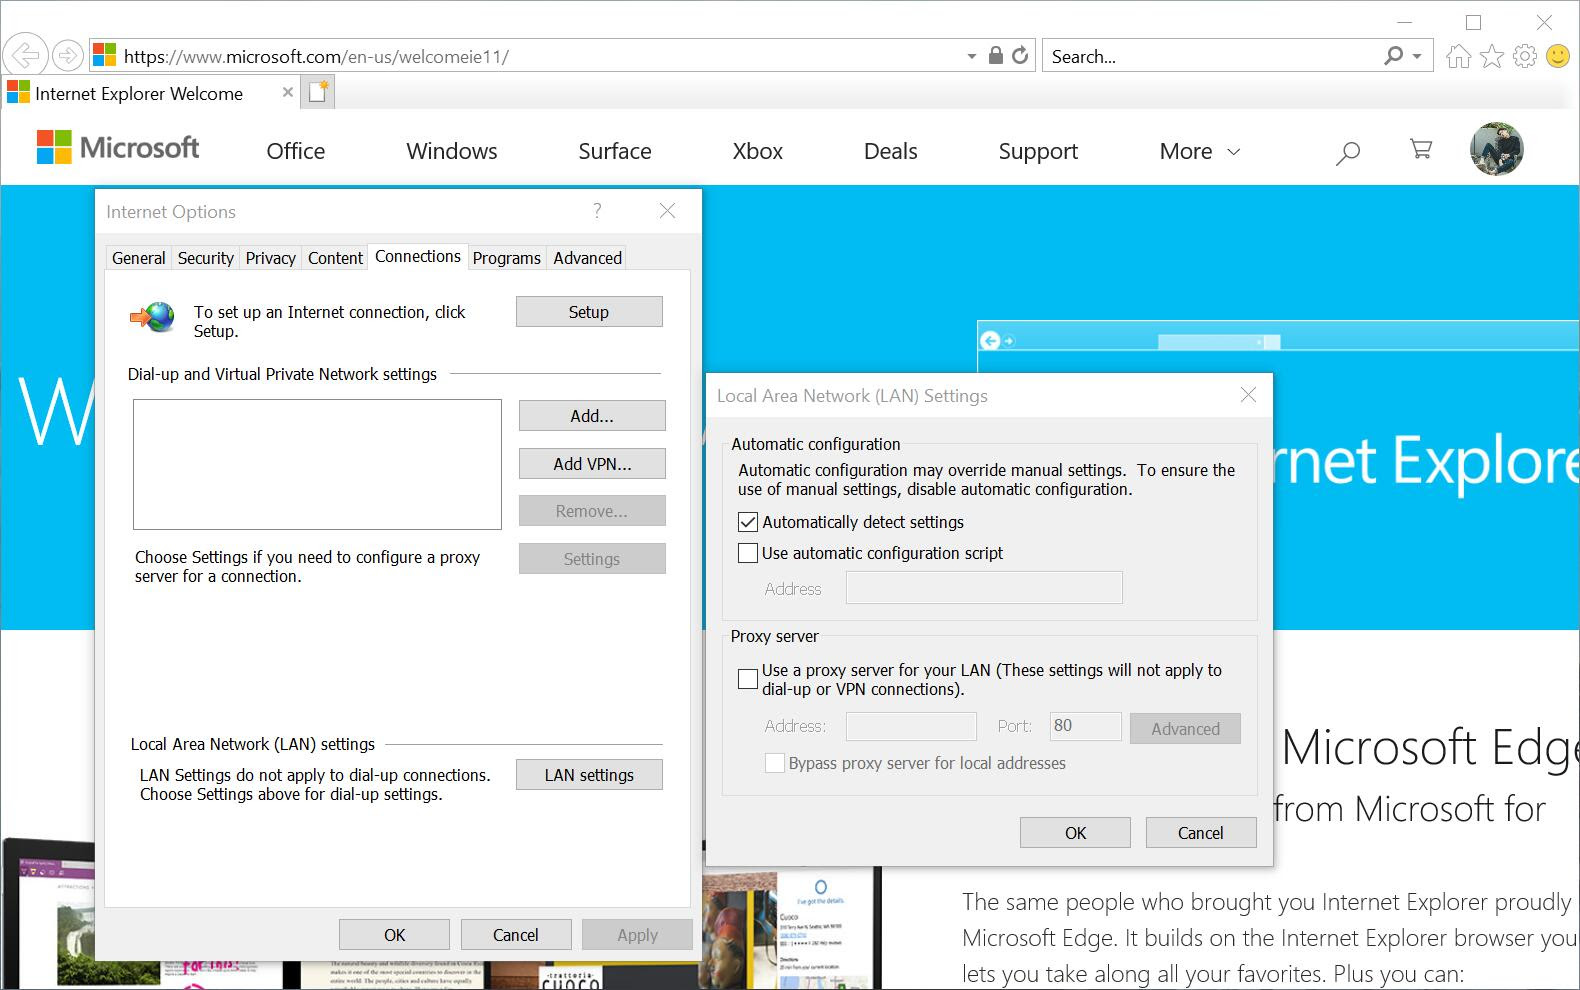Click the Setup button
Screen dimensions: 1580x990
point(589,312)
